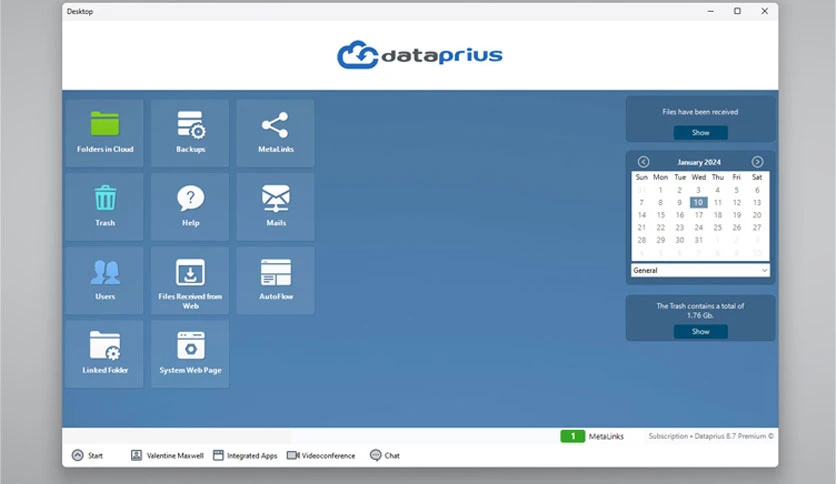
Task: Open Folders in Cloud tile
Action: tap(104, 133)
